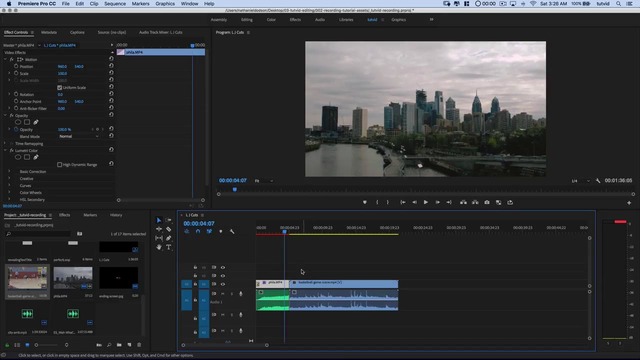Enable High Dynamic Range checkbox

pyautogui.click(x=60, y=164)
